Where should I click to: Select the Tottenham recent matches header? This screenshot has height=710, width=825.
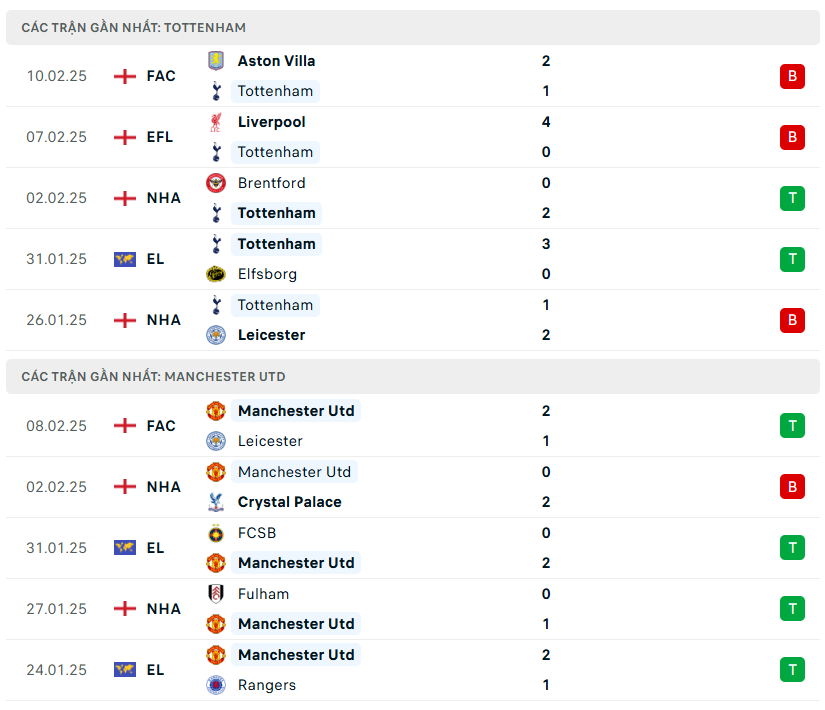[134, 28]
